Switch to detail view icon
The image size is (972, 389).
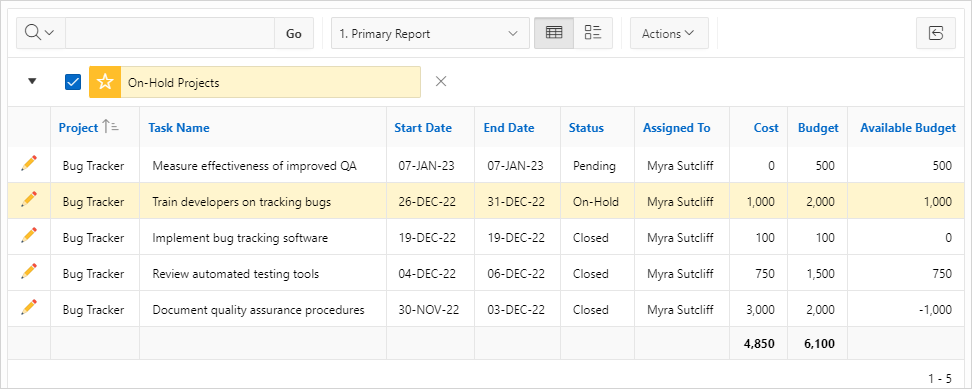point(593,33)
